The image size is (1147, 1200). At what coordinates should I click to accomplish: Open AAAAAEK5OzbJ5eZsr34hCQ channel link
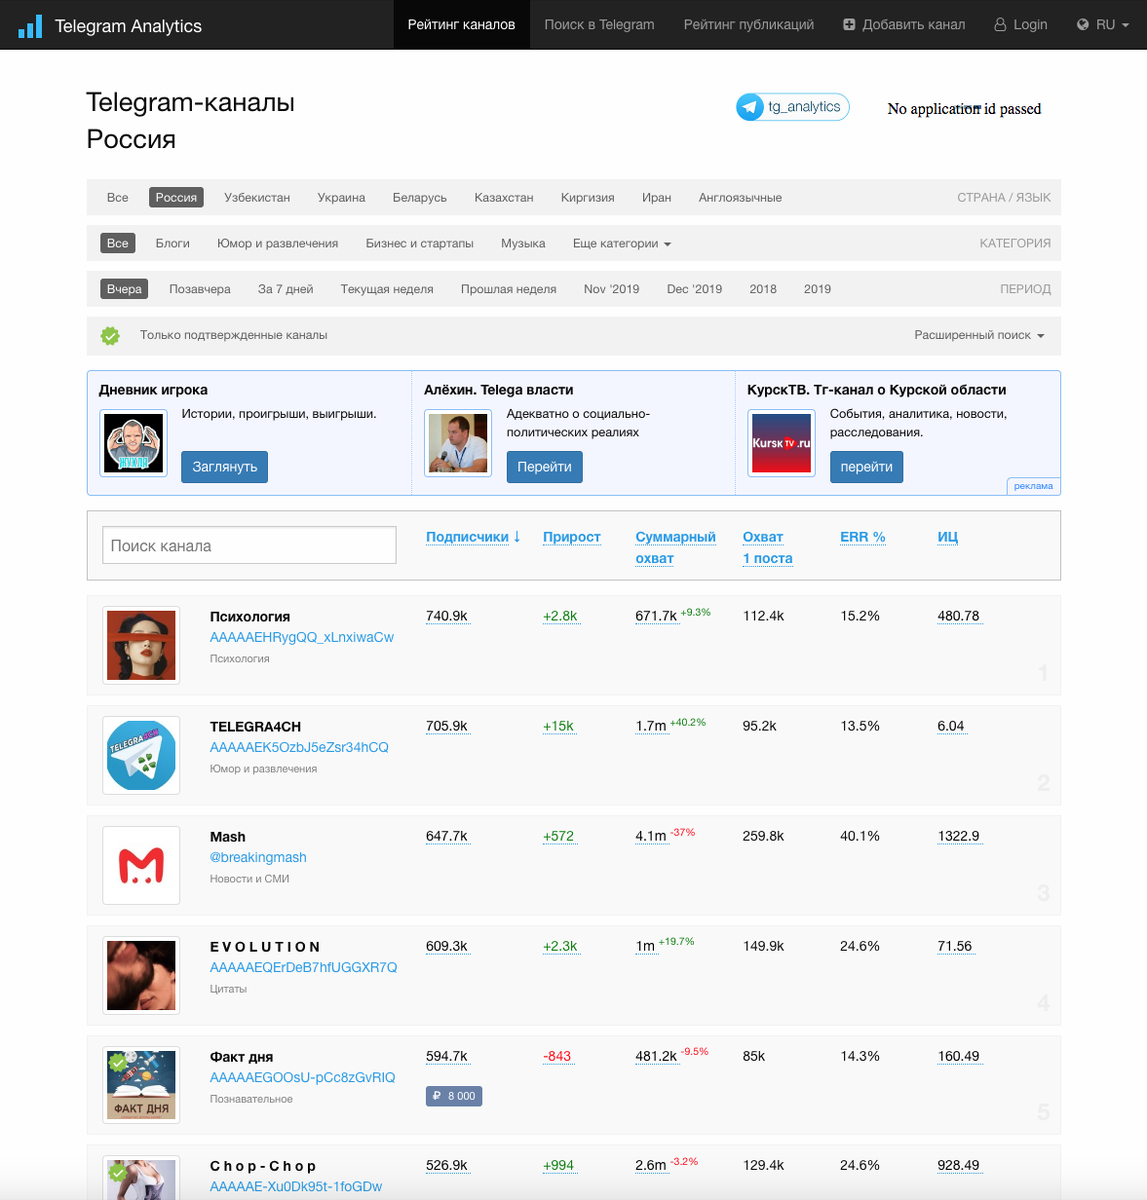(x=299, y=747)
